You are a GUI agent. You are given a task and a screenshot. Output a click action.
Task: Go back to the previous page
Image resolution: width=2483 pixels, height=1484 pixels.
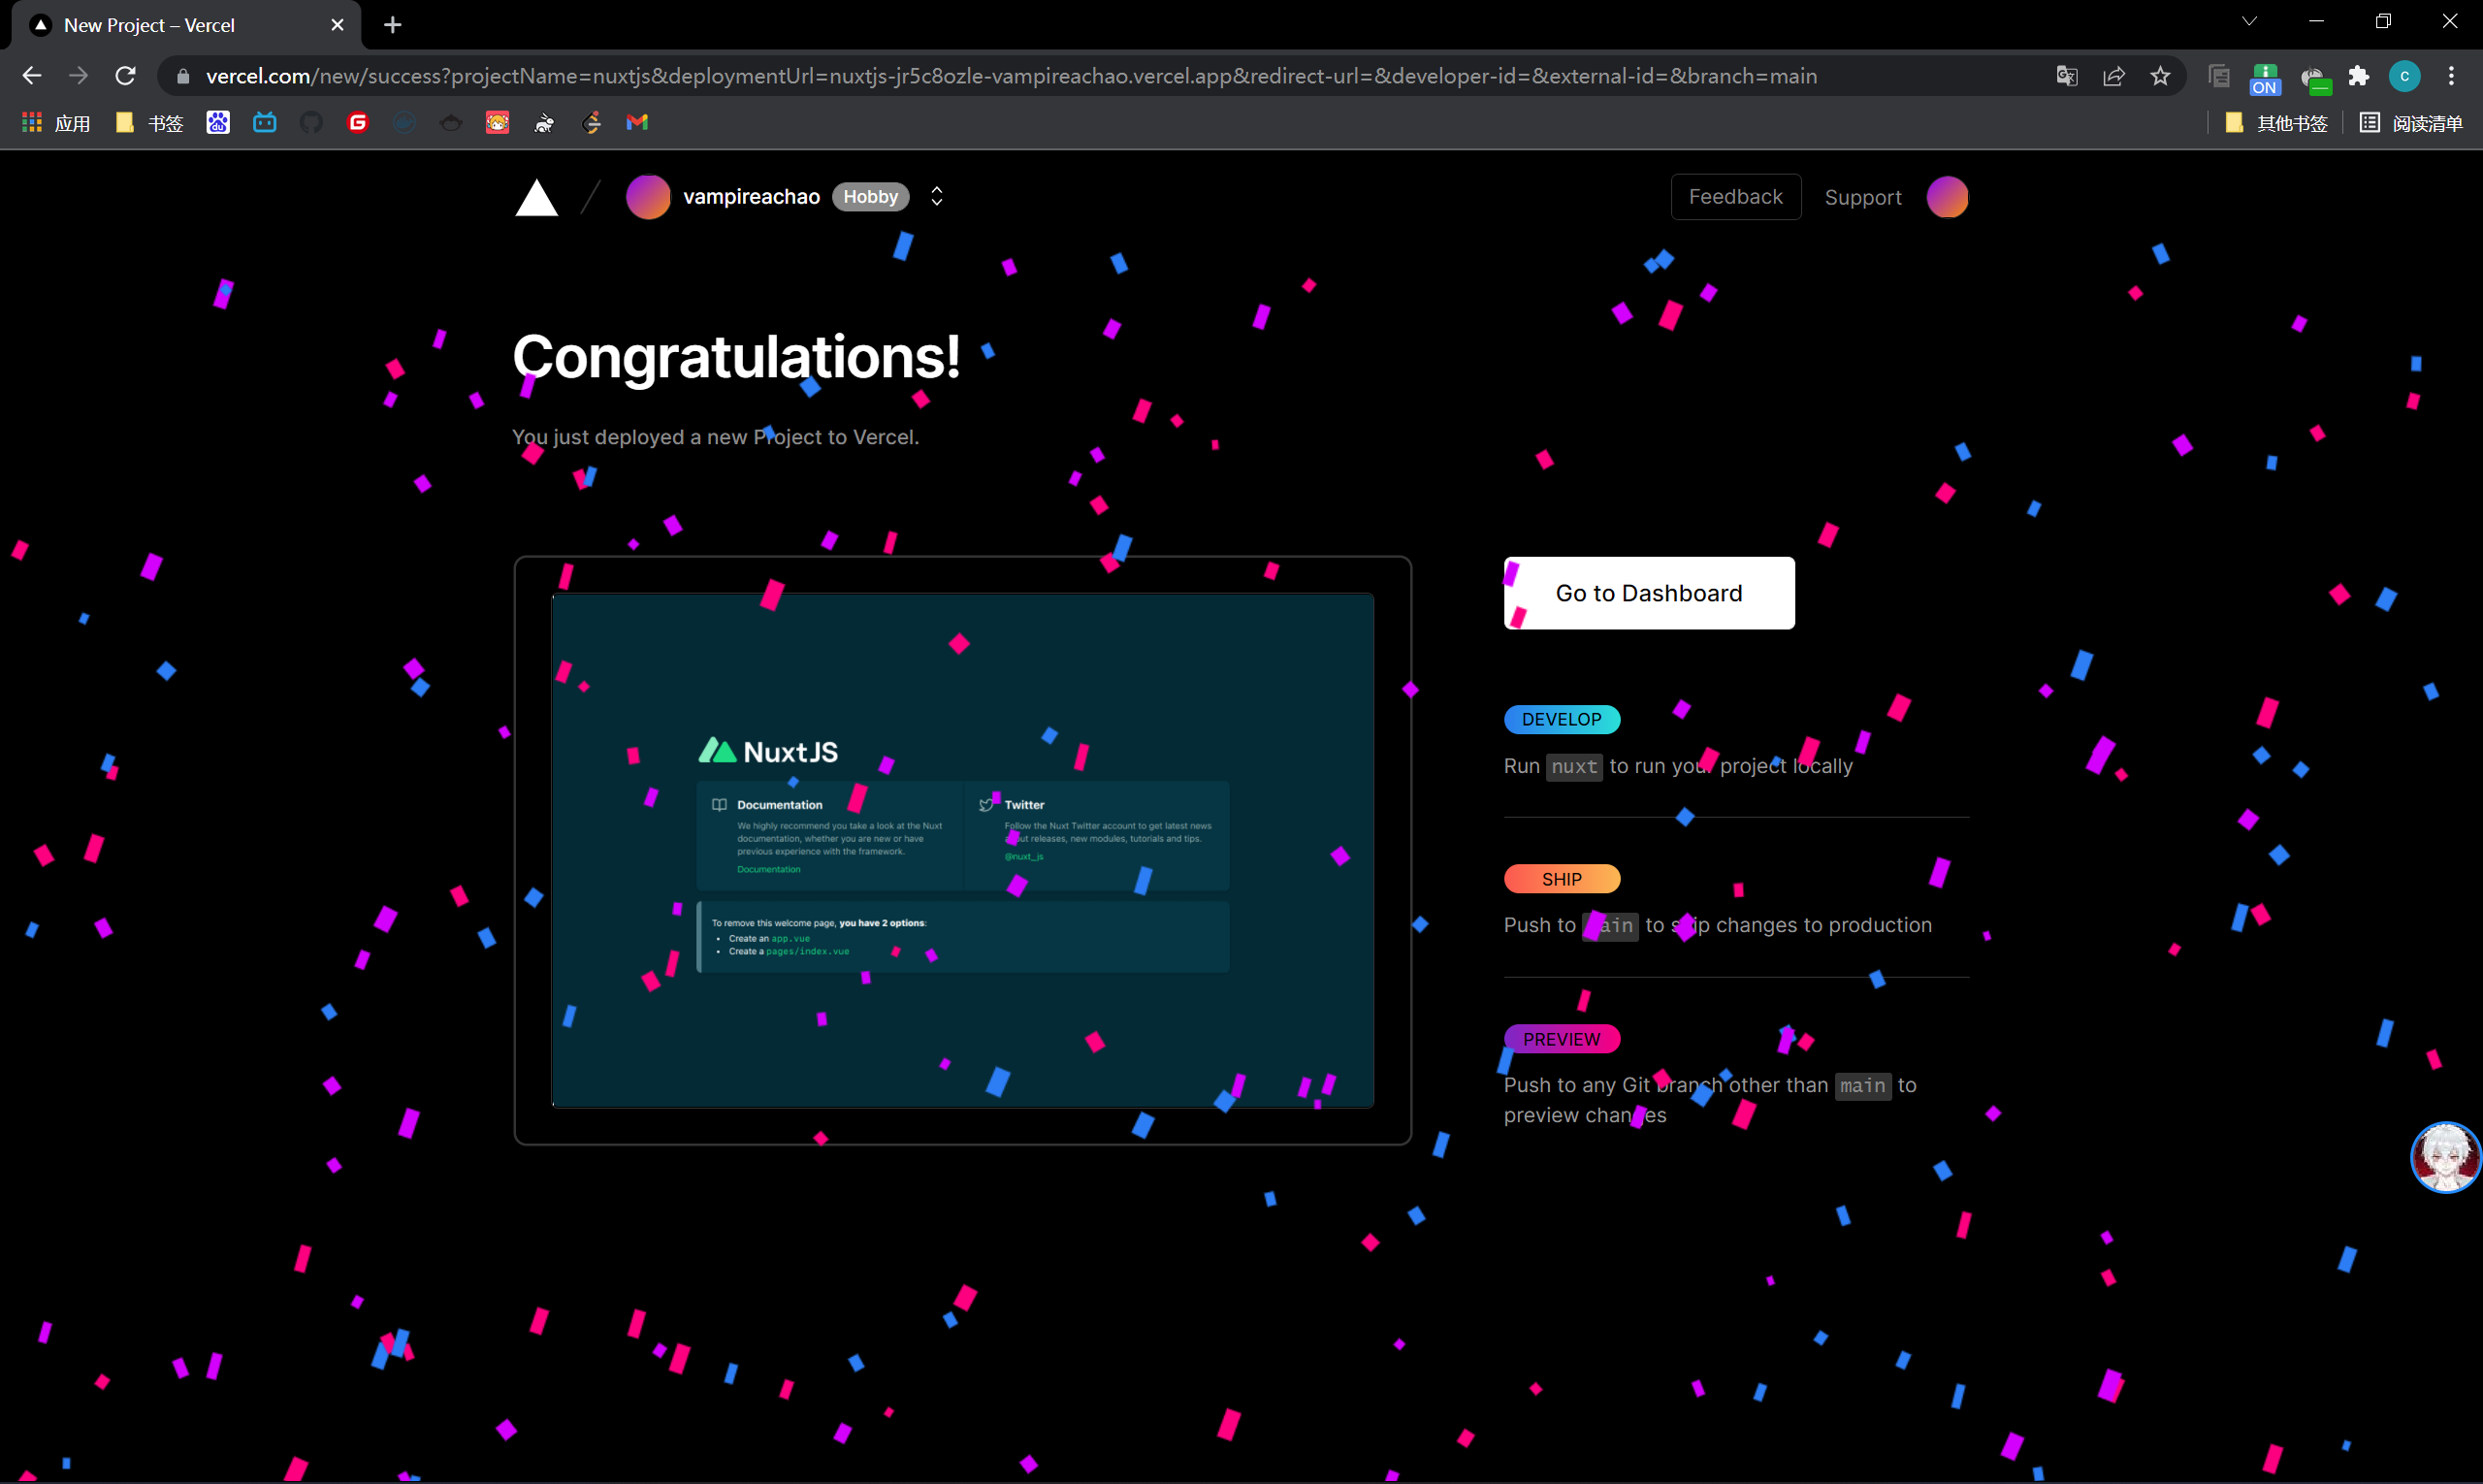32,76
